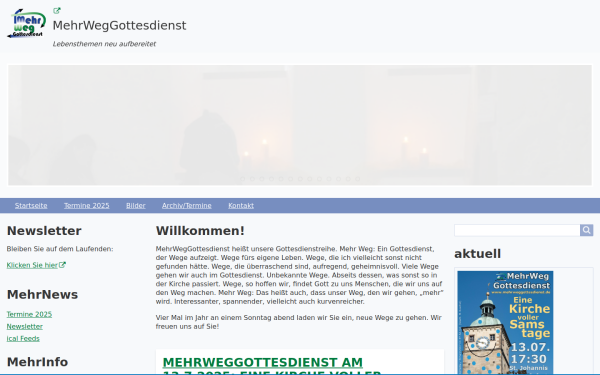The width and height of the screenshot is (600, 375).
Task: Click the 'aktuell' heading
Action: click(478, 254)
